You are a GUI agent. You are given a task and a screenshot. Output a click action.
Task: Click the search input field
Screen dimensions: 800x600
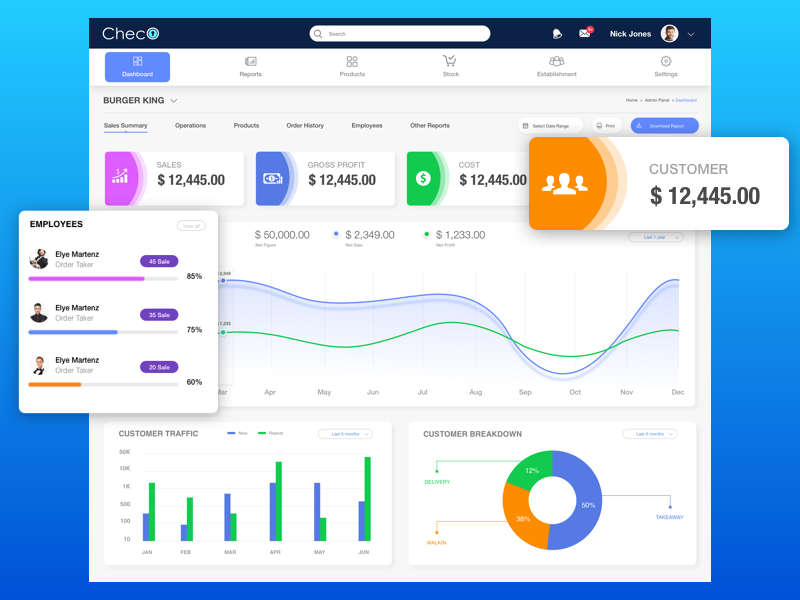[x=400, y=34]
